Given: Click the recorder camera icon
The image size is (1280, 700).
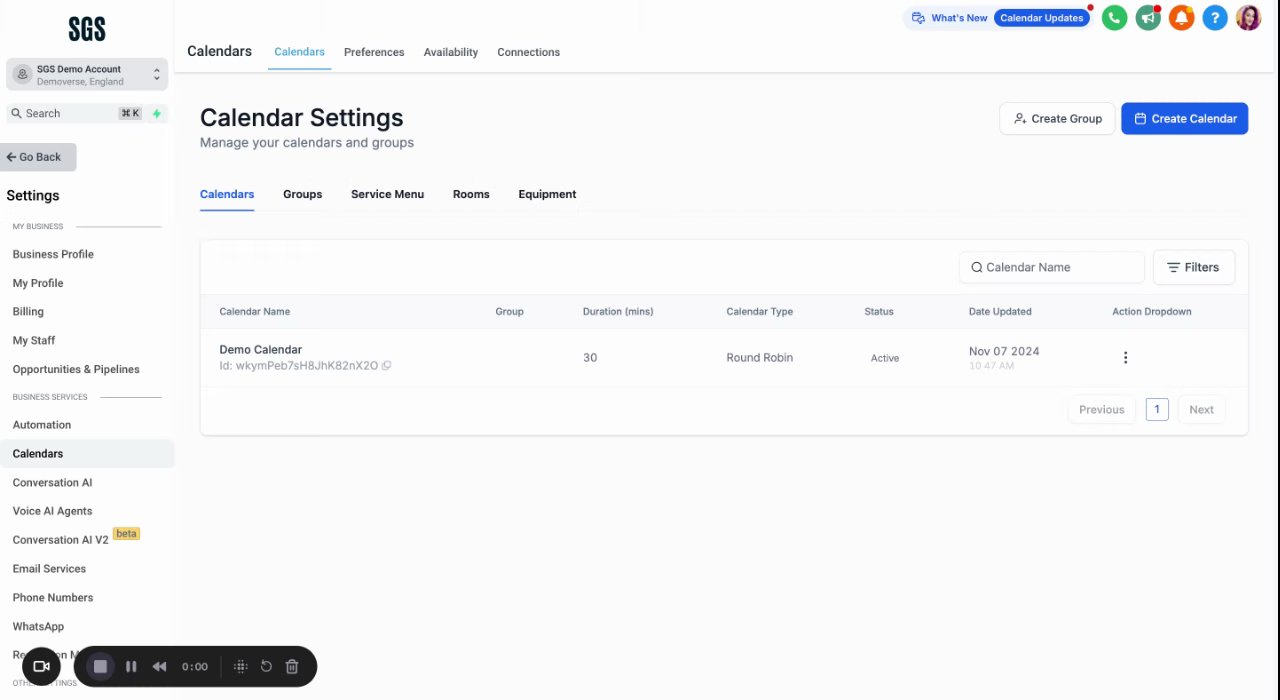Looking at the screenshot, I should click(x=42, y=666).
